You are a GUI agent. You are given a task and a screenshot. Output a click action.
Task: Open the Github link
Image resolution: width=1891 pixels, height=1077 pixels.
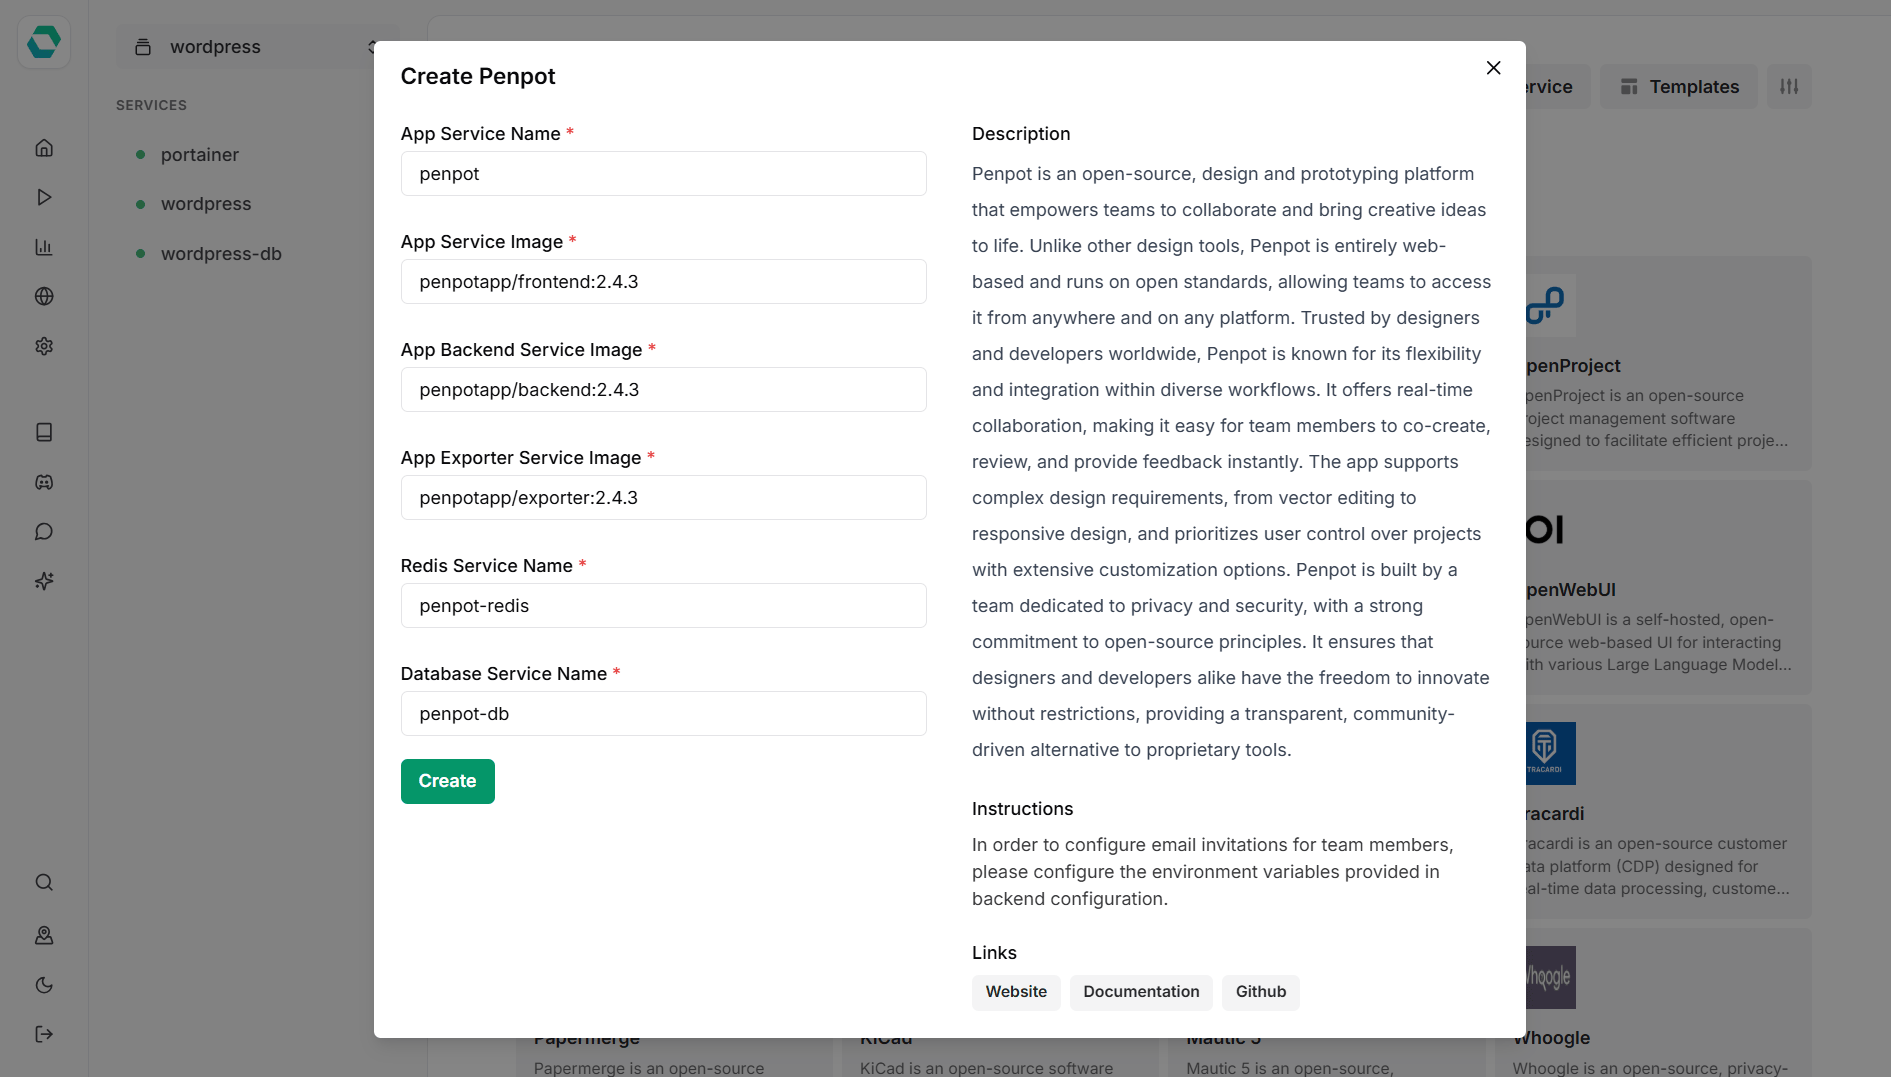pyautogui.click(x=1260, y=992)
